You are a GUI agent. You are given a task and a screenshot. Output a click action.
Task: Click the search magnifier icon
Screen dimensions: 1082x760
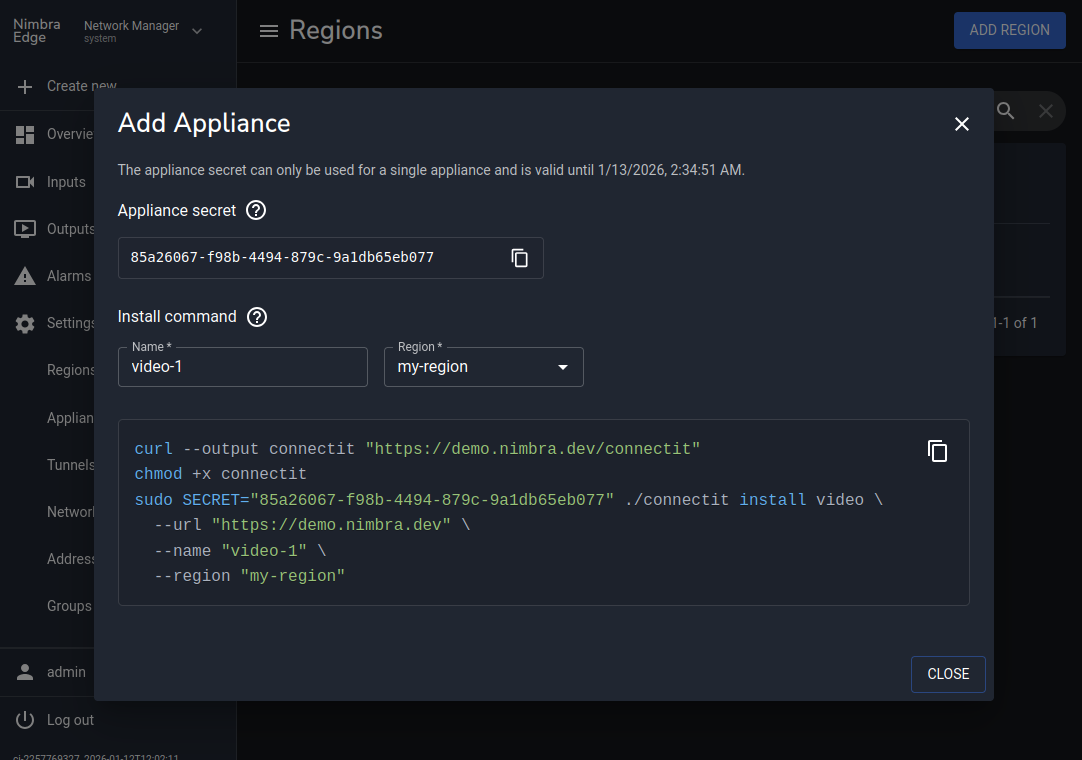tap(1006, 111)
